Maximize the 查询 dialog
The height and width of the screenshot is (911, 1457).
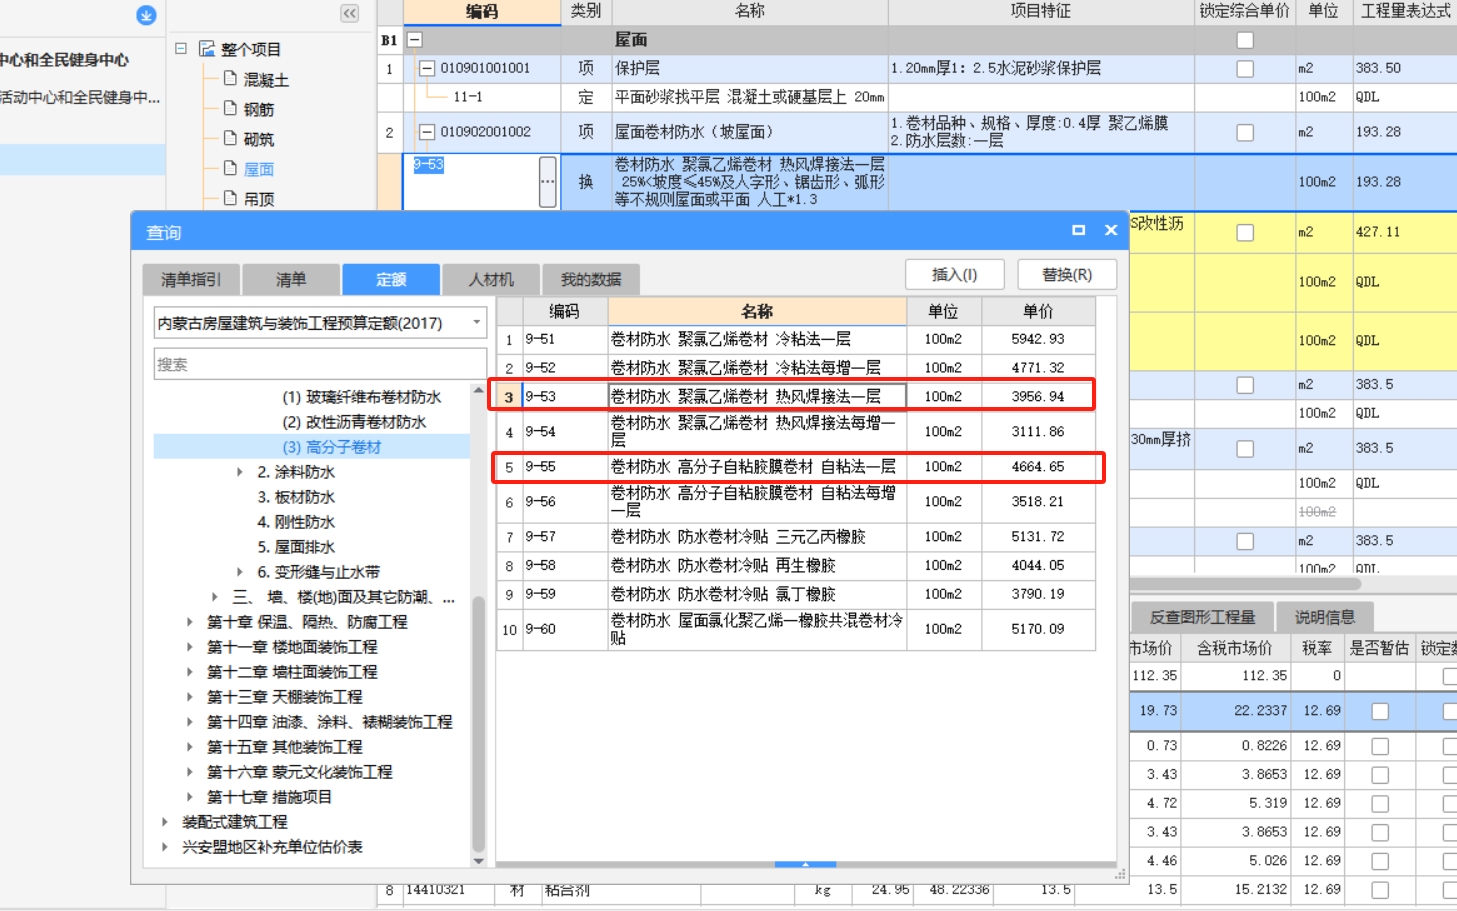tap(1078, 230)
